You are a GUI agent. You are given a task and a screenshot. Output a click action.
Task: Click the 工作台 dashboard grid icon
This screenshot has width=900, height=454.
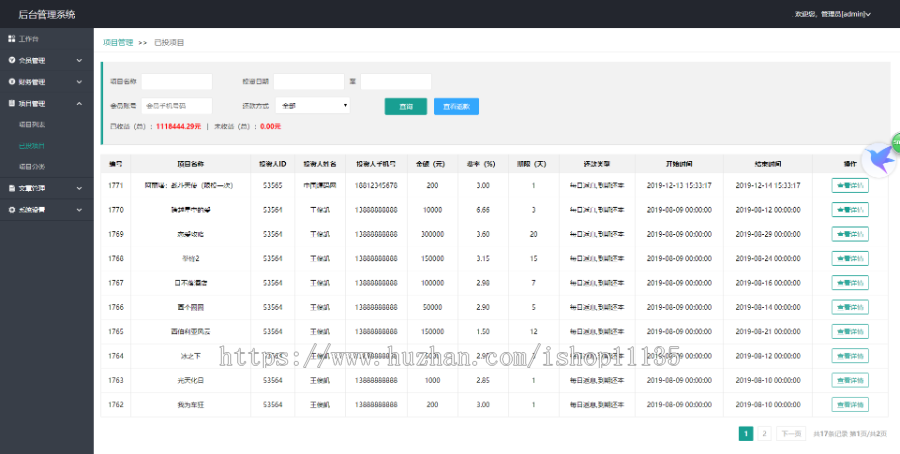(x=11, y=38)
